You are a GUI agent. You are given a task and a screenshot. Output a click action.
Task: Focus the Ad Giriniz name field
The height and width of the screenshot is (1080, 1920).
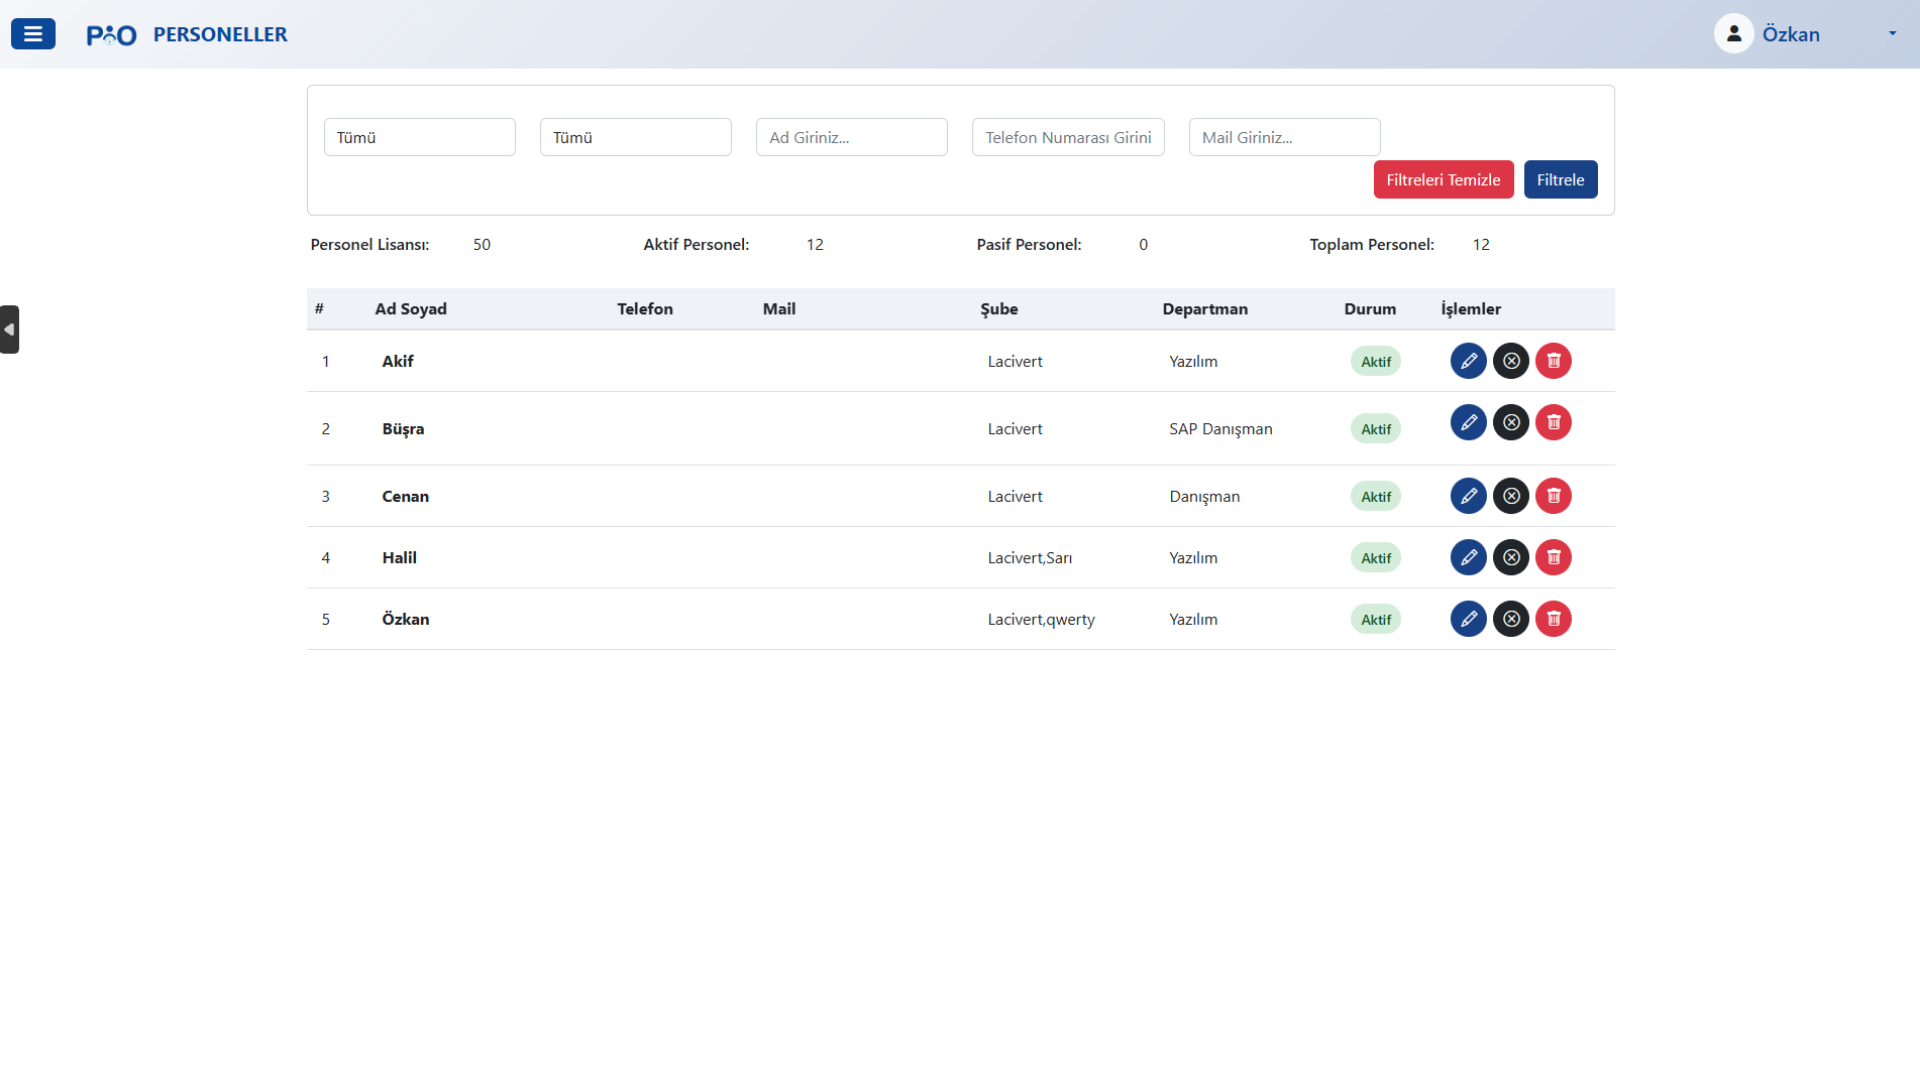click(851, 137)
